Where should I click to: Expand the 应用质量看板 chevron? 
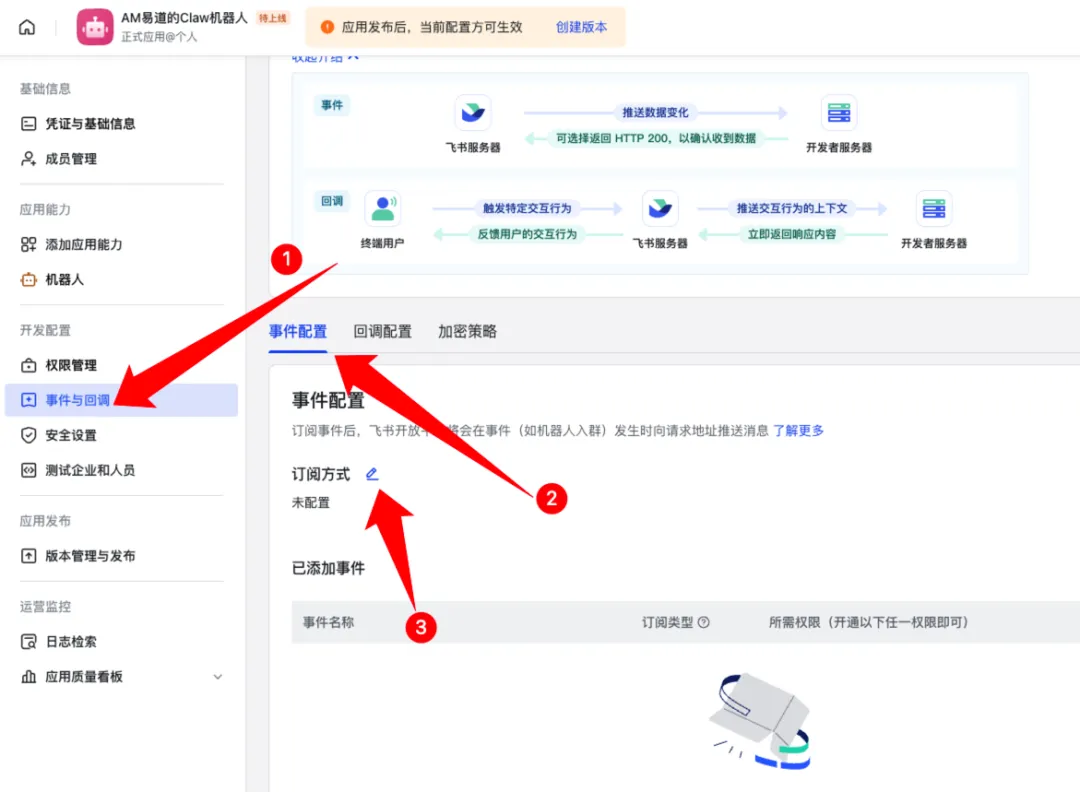218,677
